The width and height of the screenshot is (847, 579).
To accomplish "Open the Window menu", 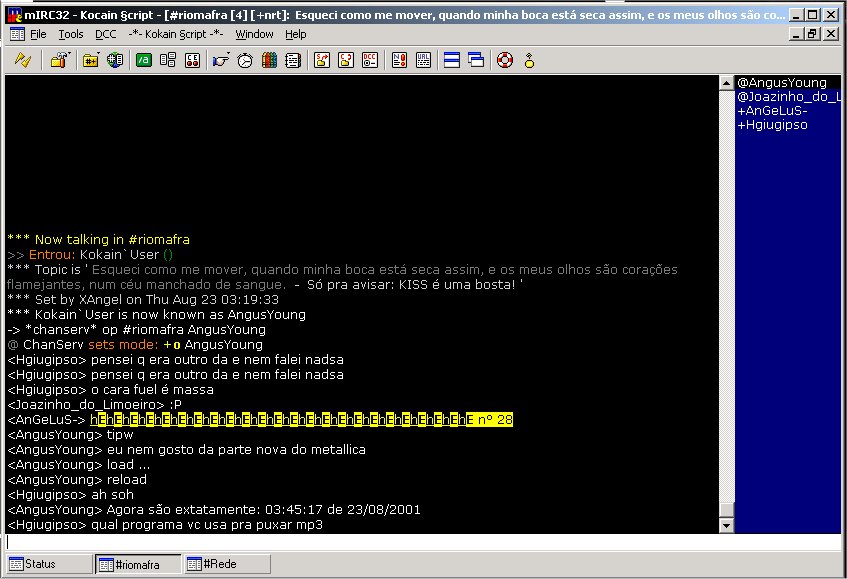I will click(x=254, y=34).
